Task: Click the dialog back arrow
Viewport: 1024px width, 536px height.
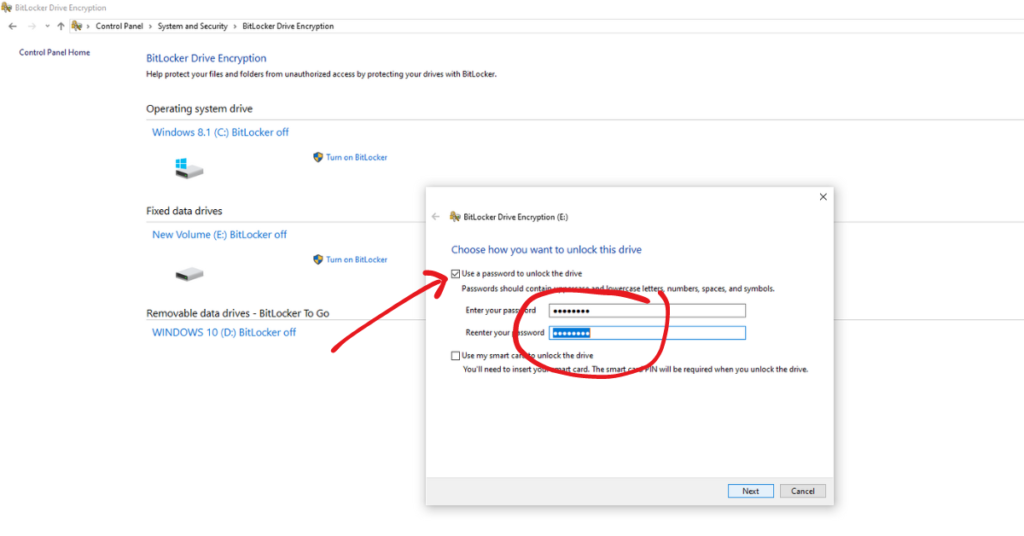Action: coord(436,217)
